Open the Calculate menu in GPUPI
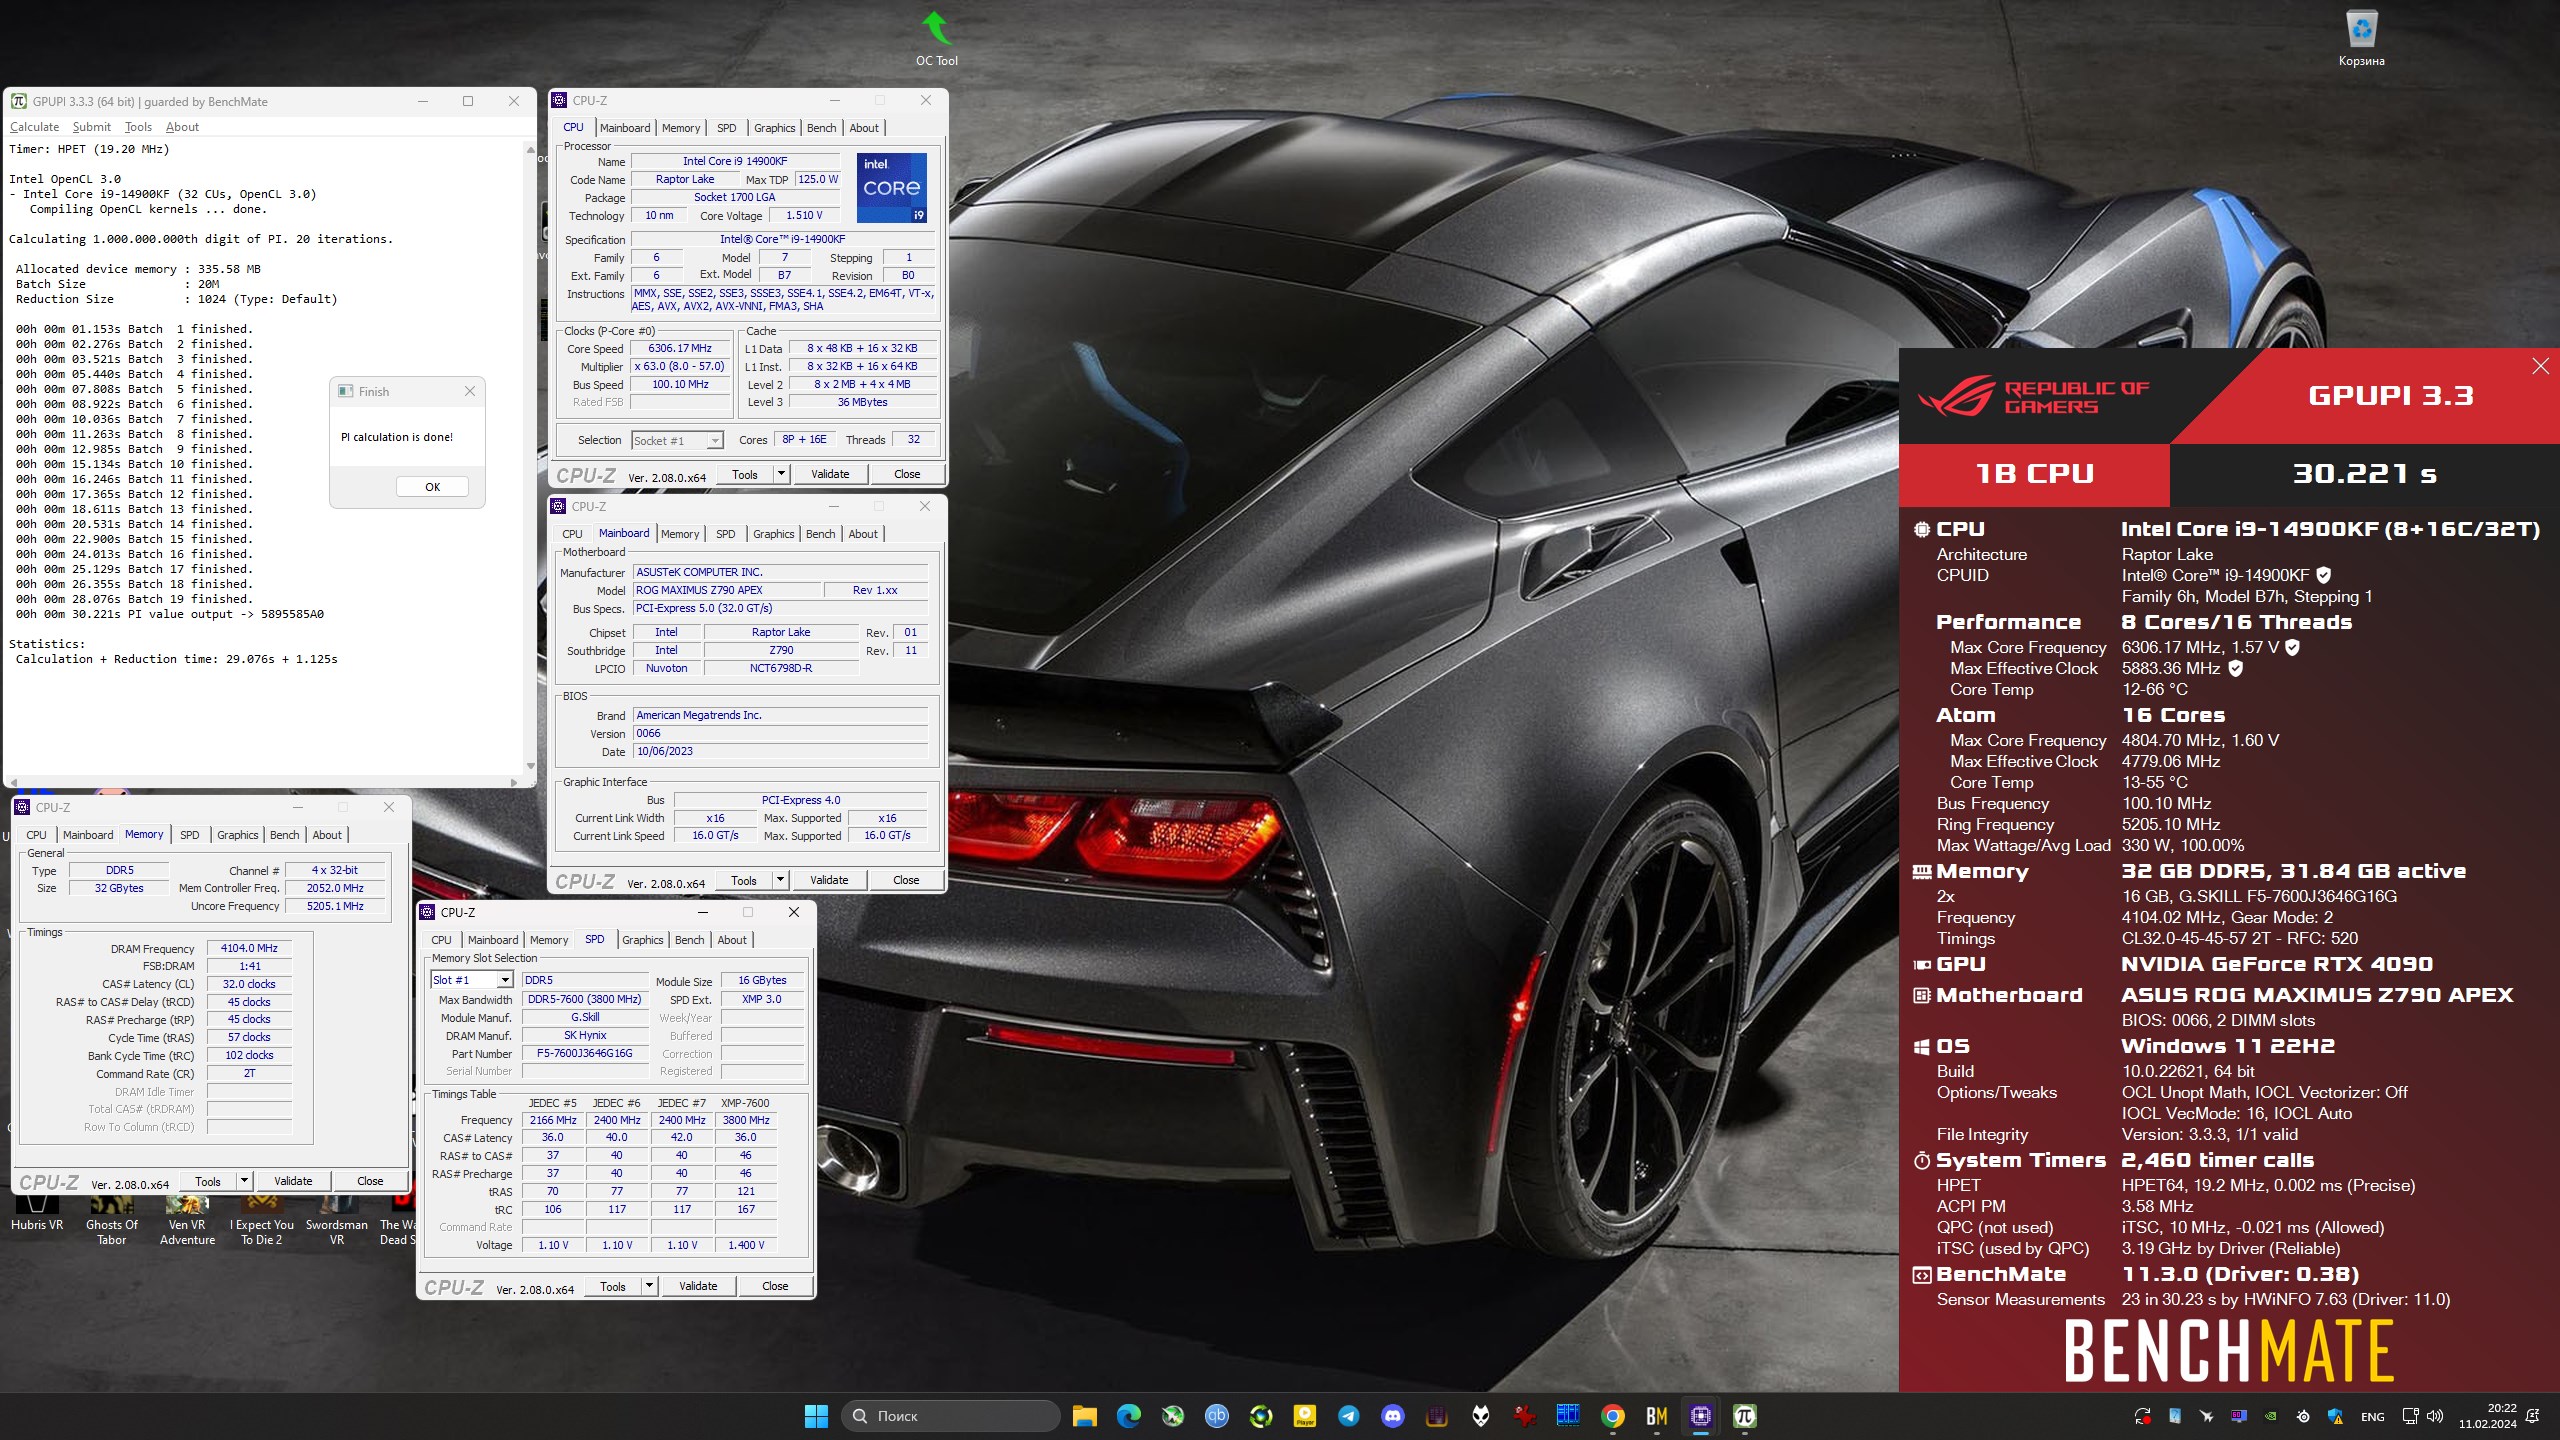The height and width of the screenshot is (1440, 2560). [34, 127]
